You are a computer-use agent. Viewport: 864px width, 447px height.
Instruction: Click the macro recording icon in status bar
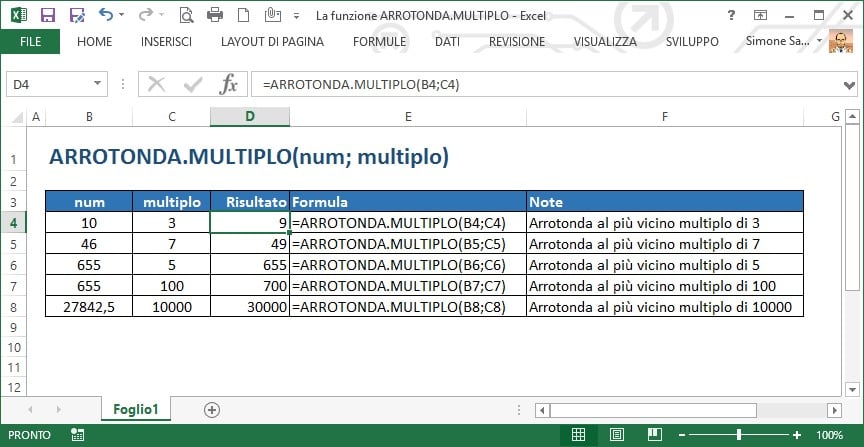78,435
